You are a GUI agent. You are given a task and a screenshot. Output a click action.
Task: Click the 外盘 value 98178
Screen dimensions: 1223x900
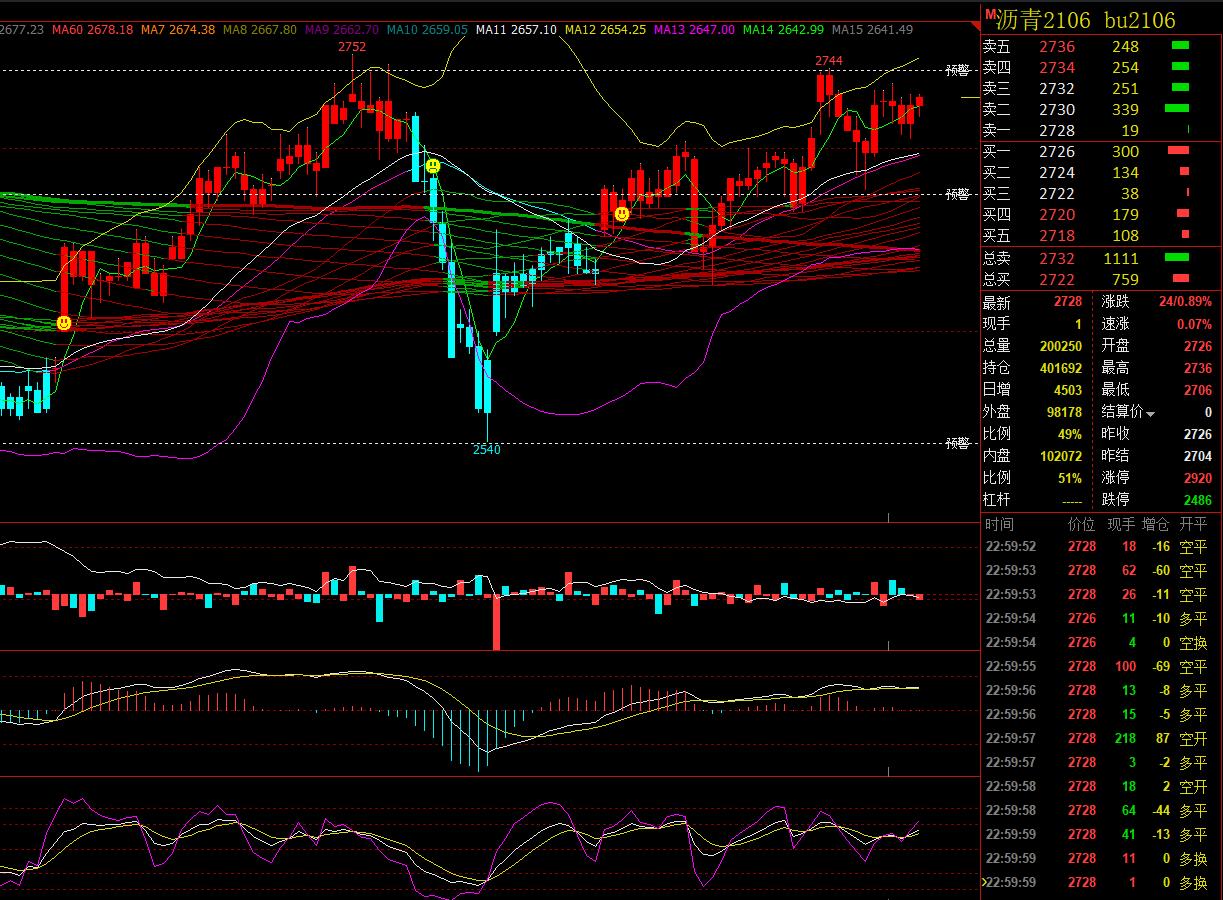(1063, 412)
